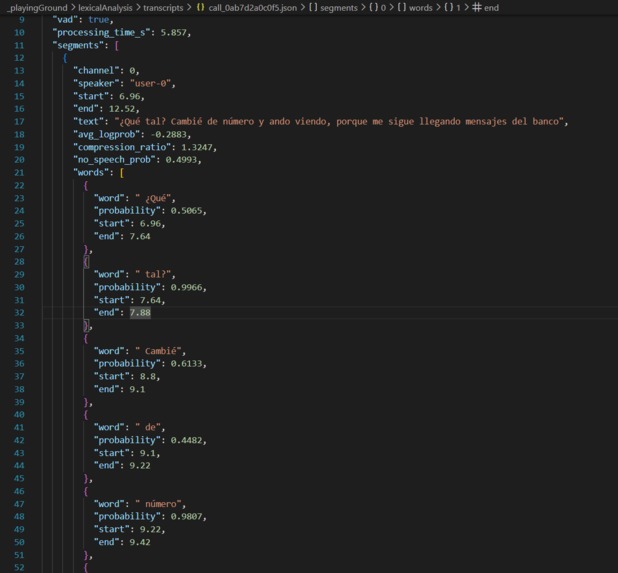Click the probability value 0.9807
Screen dimensions: 618x573
pyautogui.click(x=186, y=517)
